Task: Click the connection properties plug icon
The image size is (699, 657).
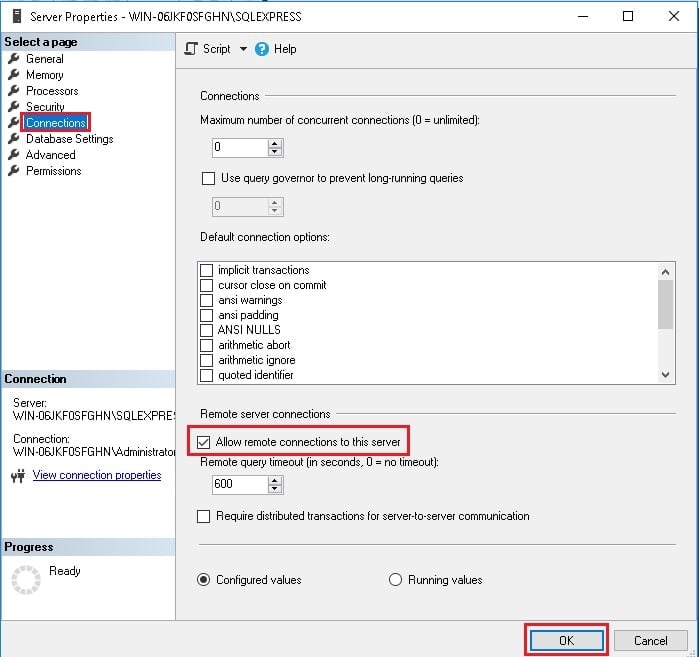Action: click(18, 476)
